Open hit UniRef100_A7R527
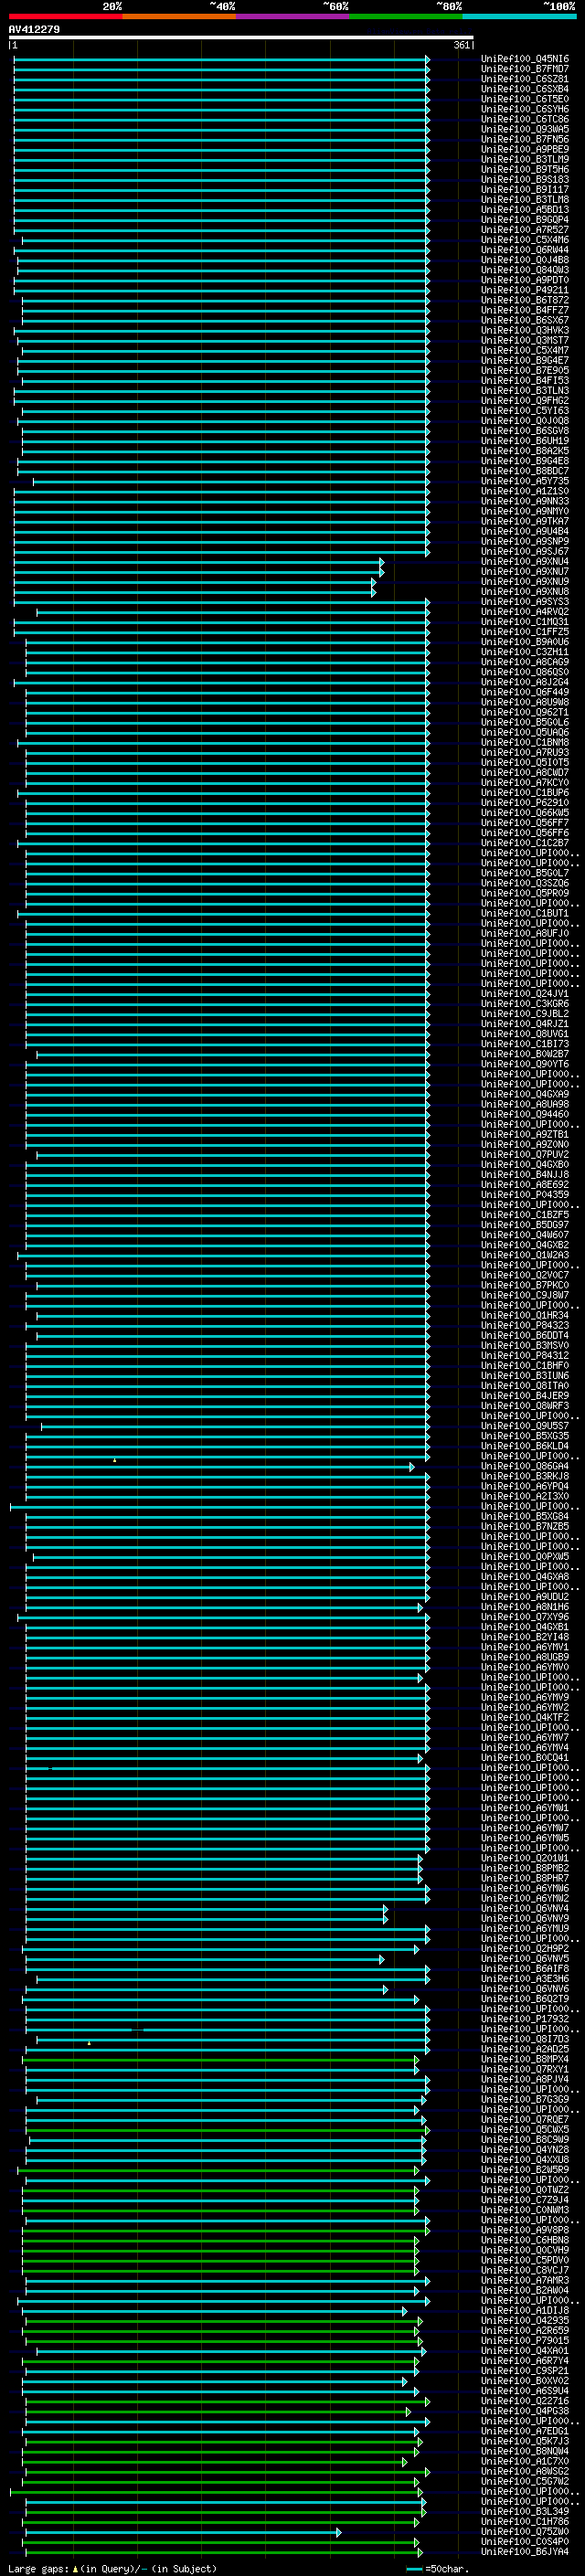Image resolution: width=585 pixels, height=2576 pixels. 525,229
